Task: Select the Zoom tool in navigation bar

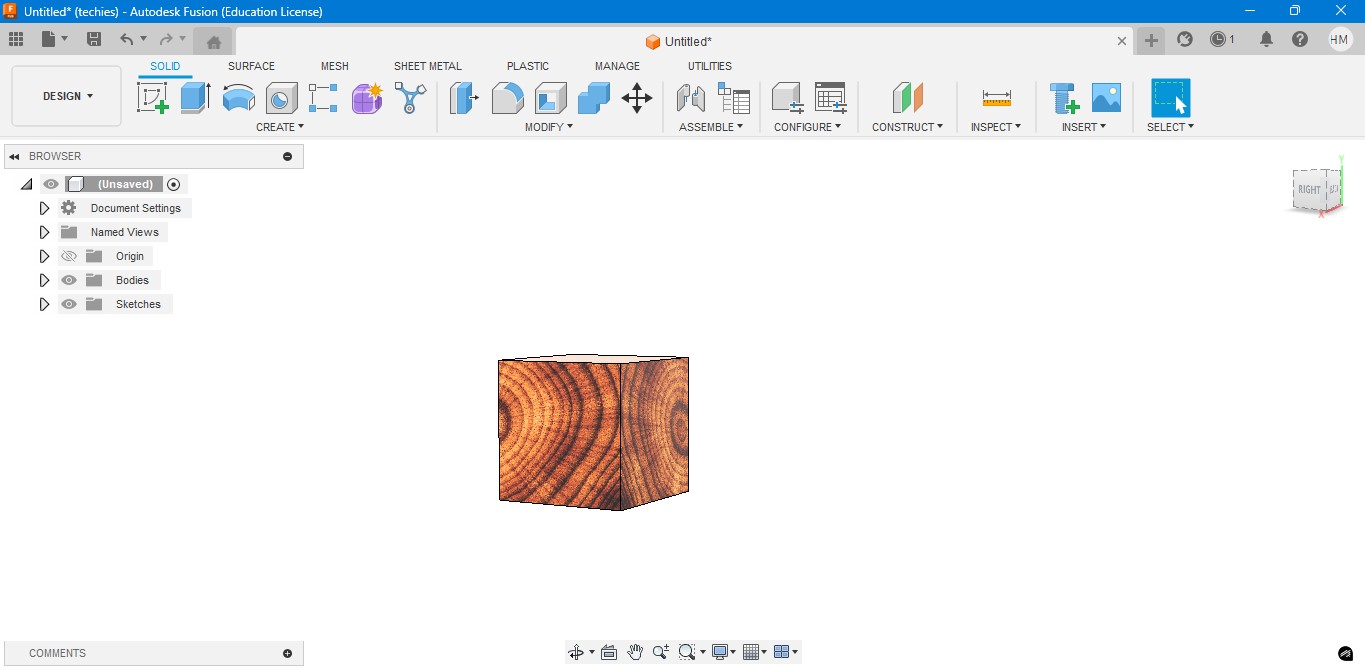Action: pyautogui.click(x=661, y=652)
